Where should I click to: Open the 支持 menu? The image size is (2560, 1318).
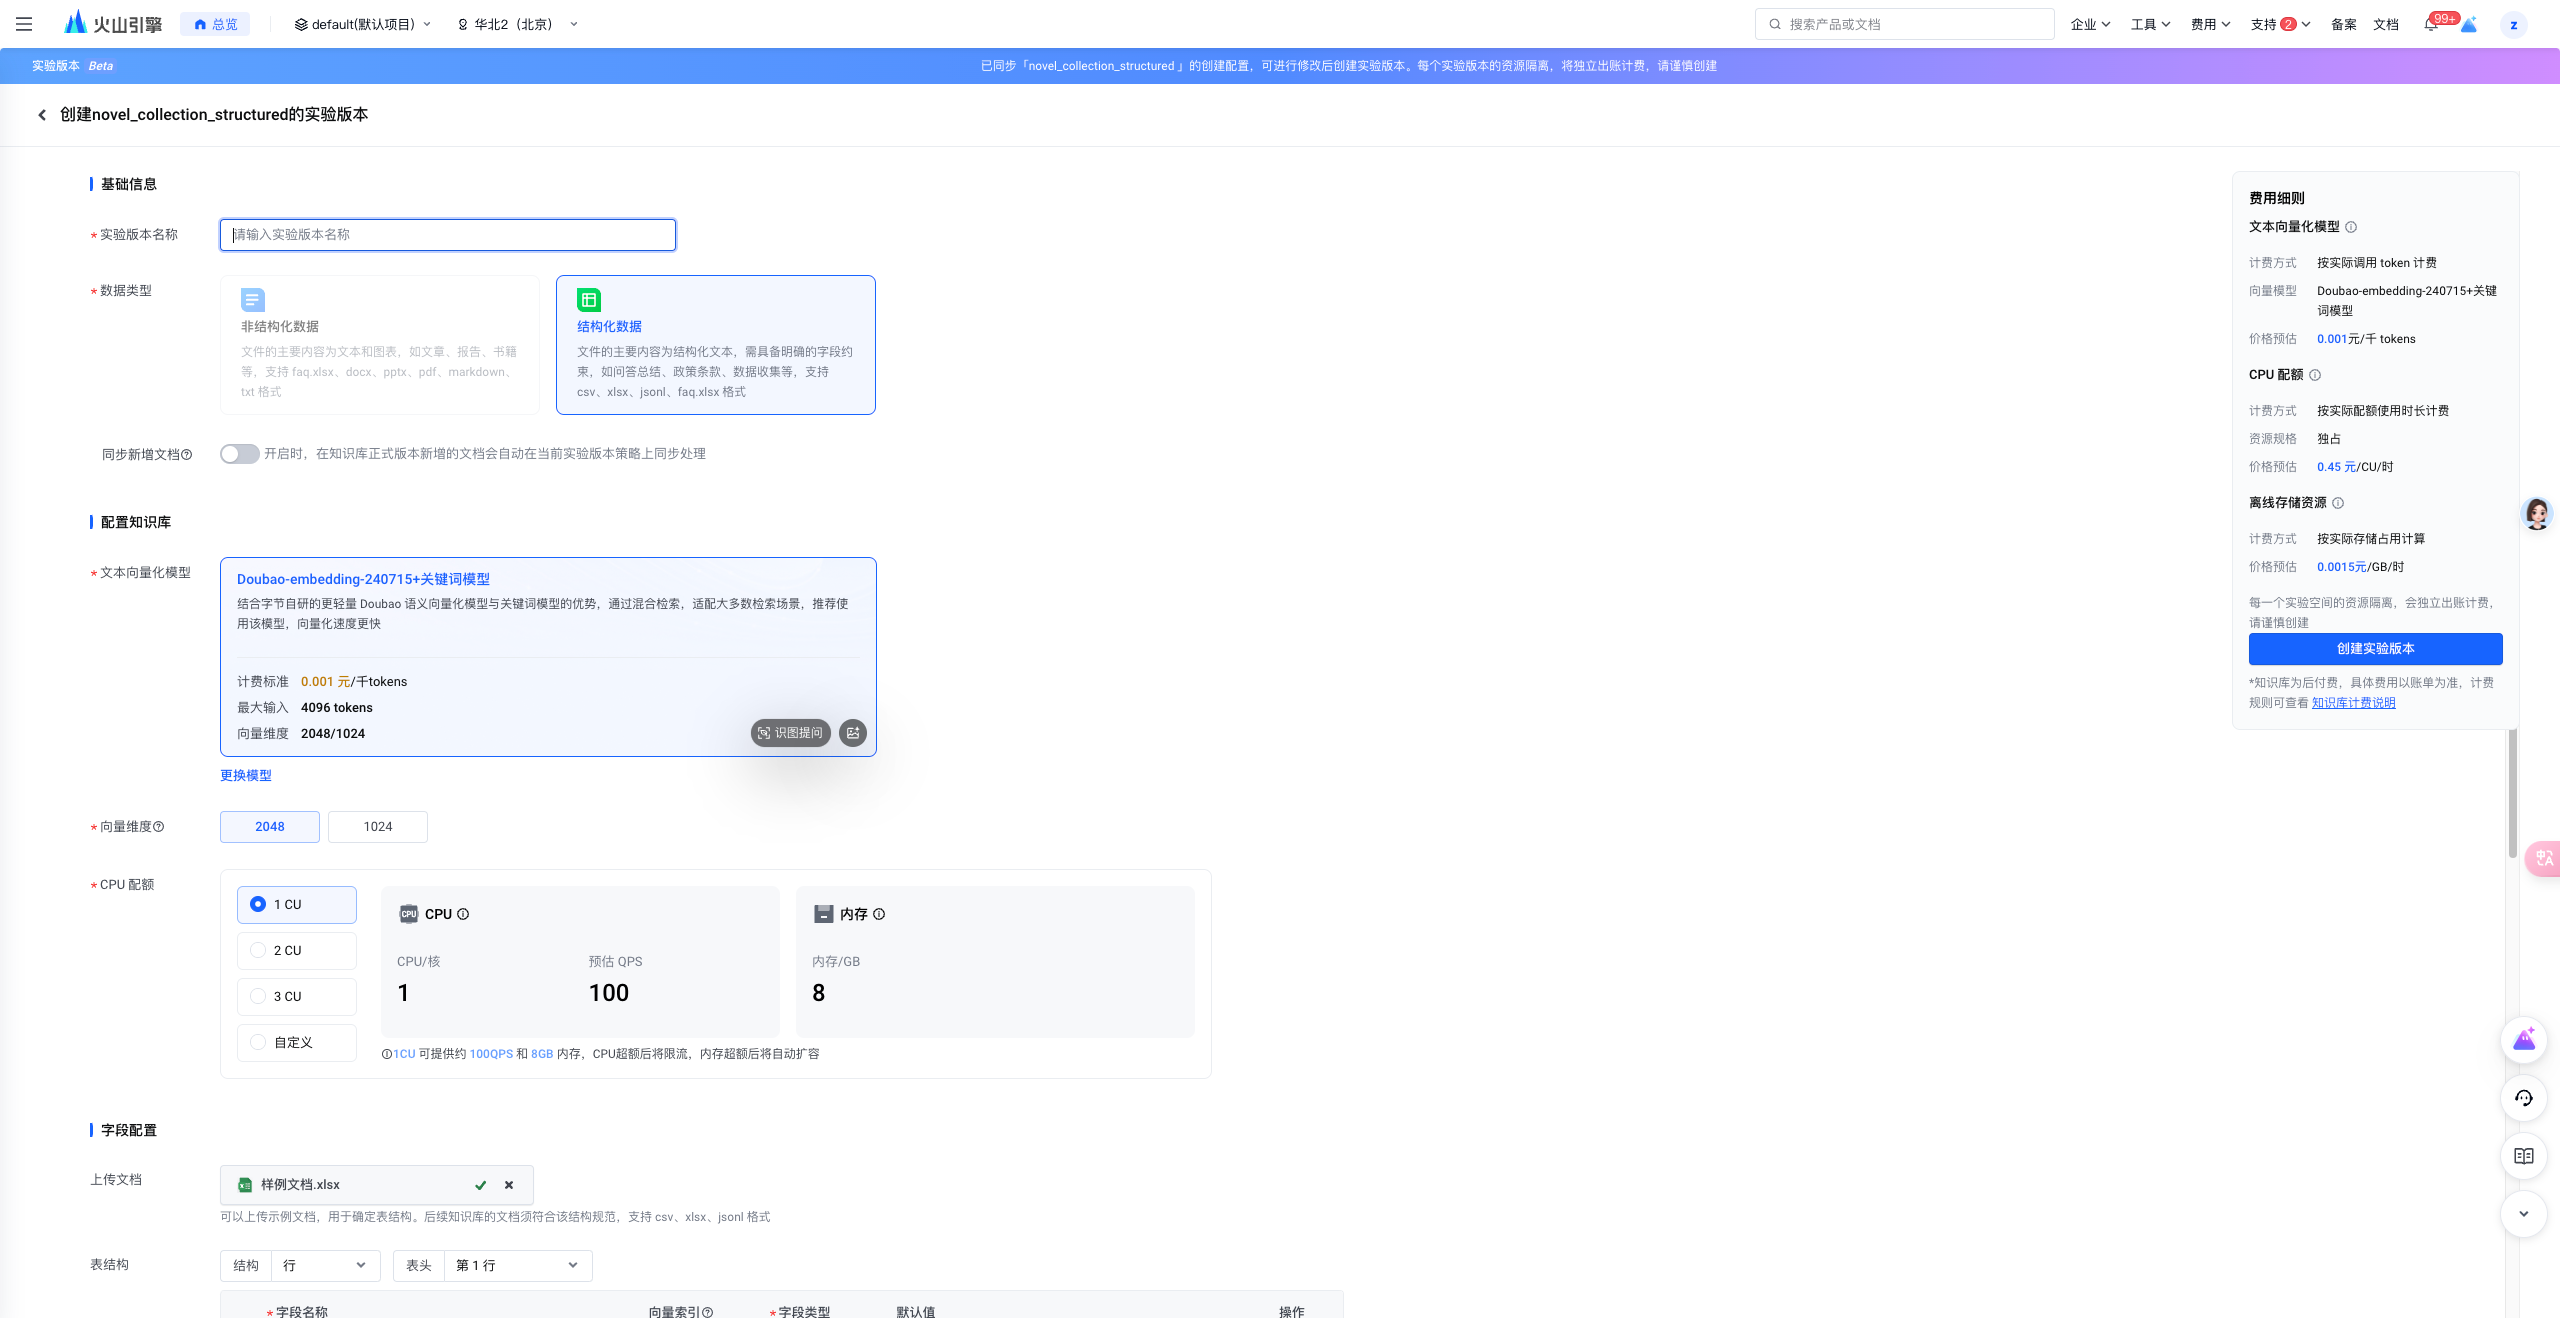tap(2280, 24)
